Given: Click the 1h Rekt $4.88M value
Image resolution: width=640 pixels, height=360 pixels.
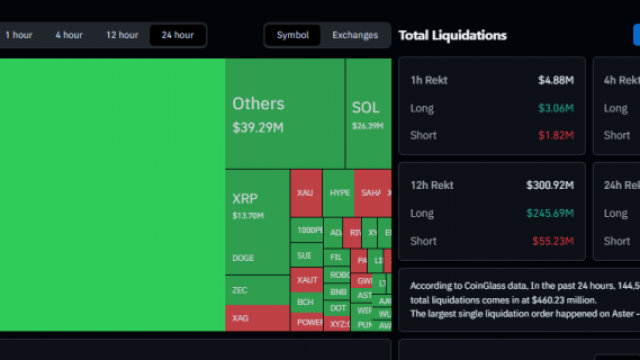Looking at the screenshot, I should 556,80.
